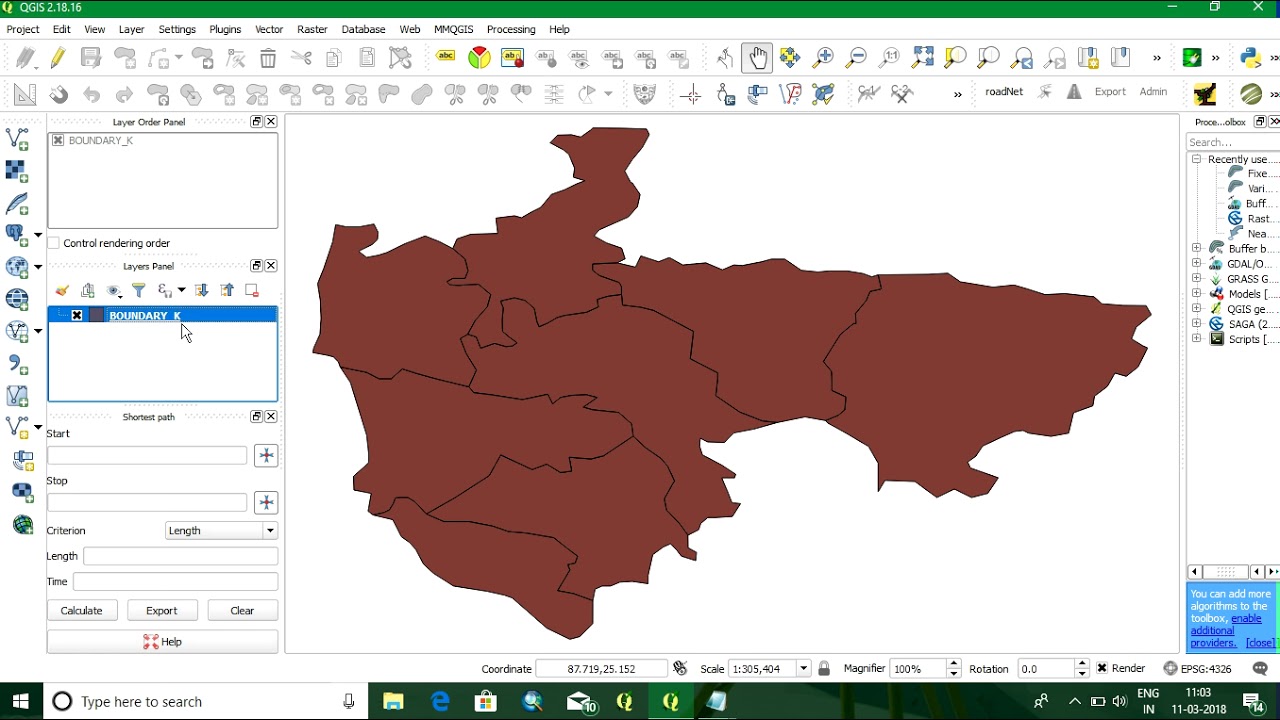Toggle BOUNDARY_K layer visibility checkbox in Layers Panel
1280x720 pixels.
coord(77,316)
